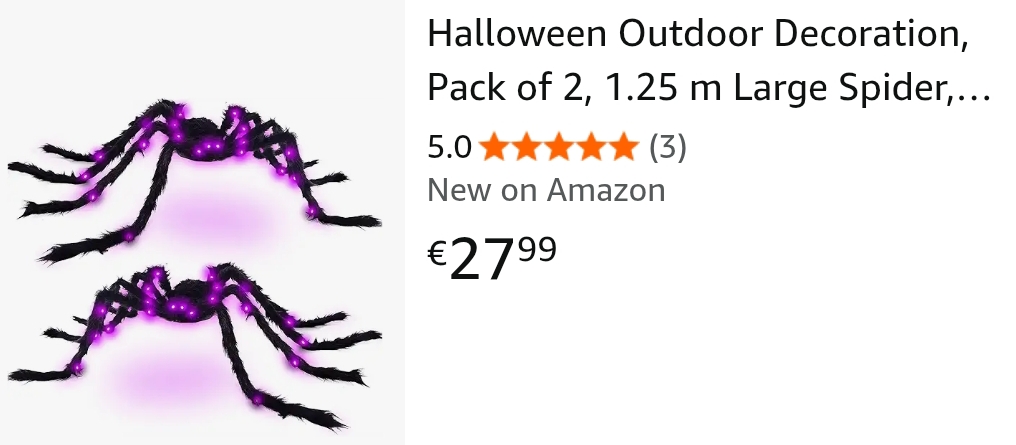Click the third orange rating star
The height and width of the screenshot is (445, 1016).
559,146
